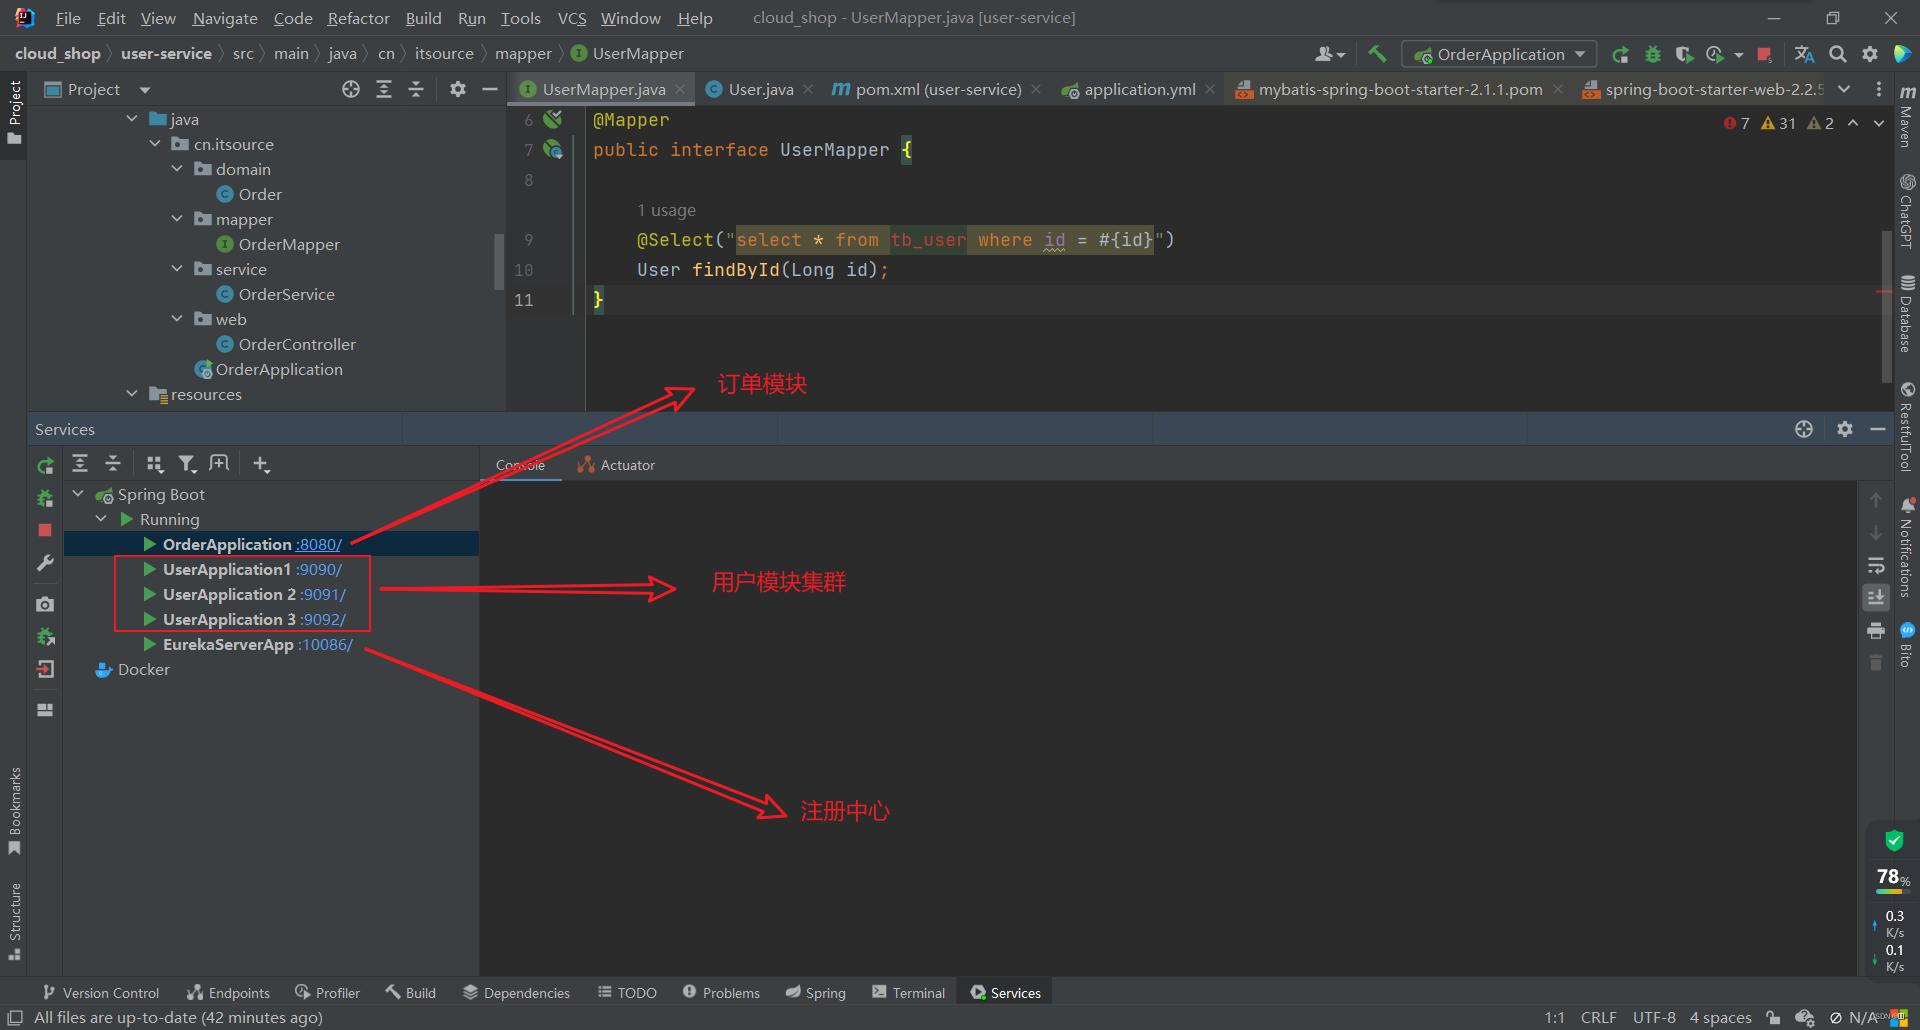Image resolution: width=1920 pixels, height=1030 pixels.
Task: Stop OrderApplication using the red stop square
Action: click(45, 530)
